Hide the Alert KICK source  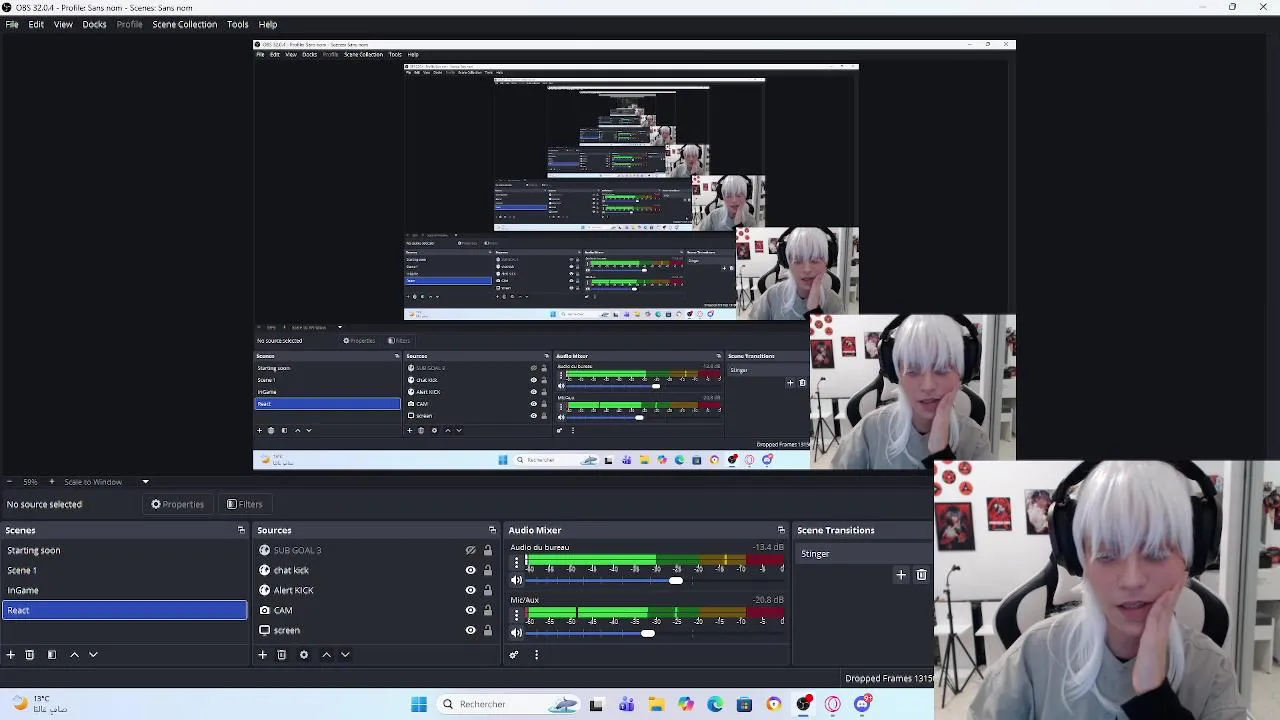coord(470,590)
